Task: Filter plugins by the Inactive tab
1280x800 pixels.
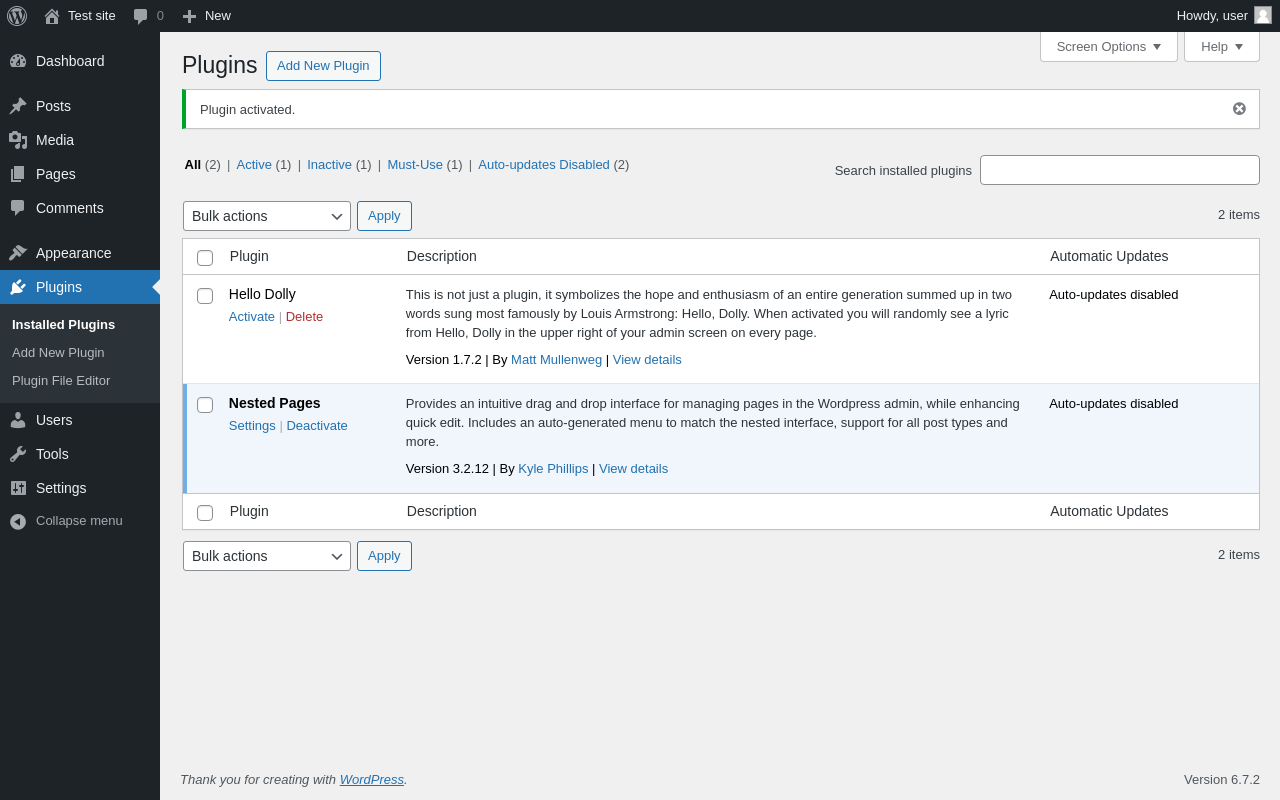Action: [x=329, y=165]
